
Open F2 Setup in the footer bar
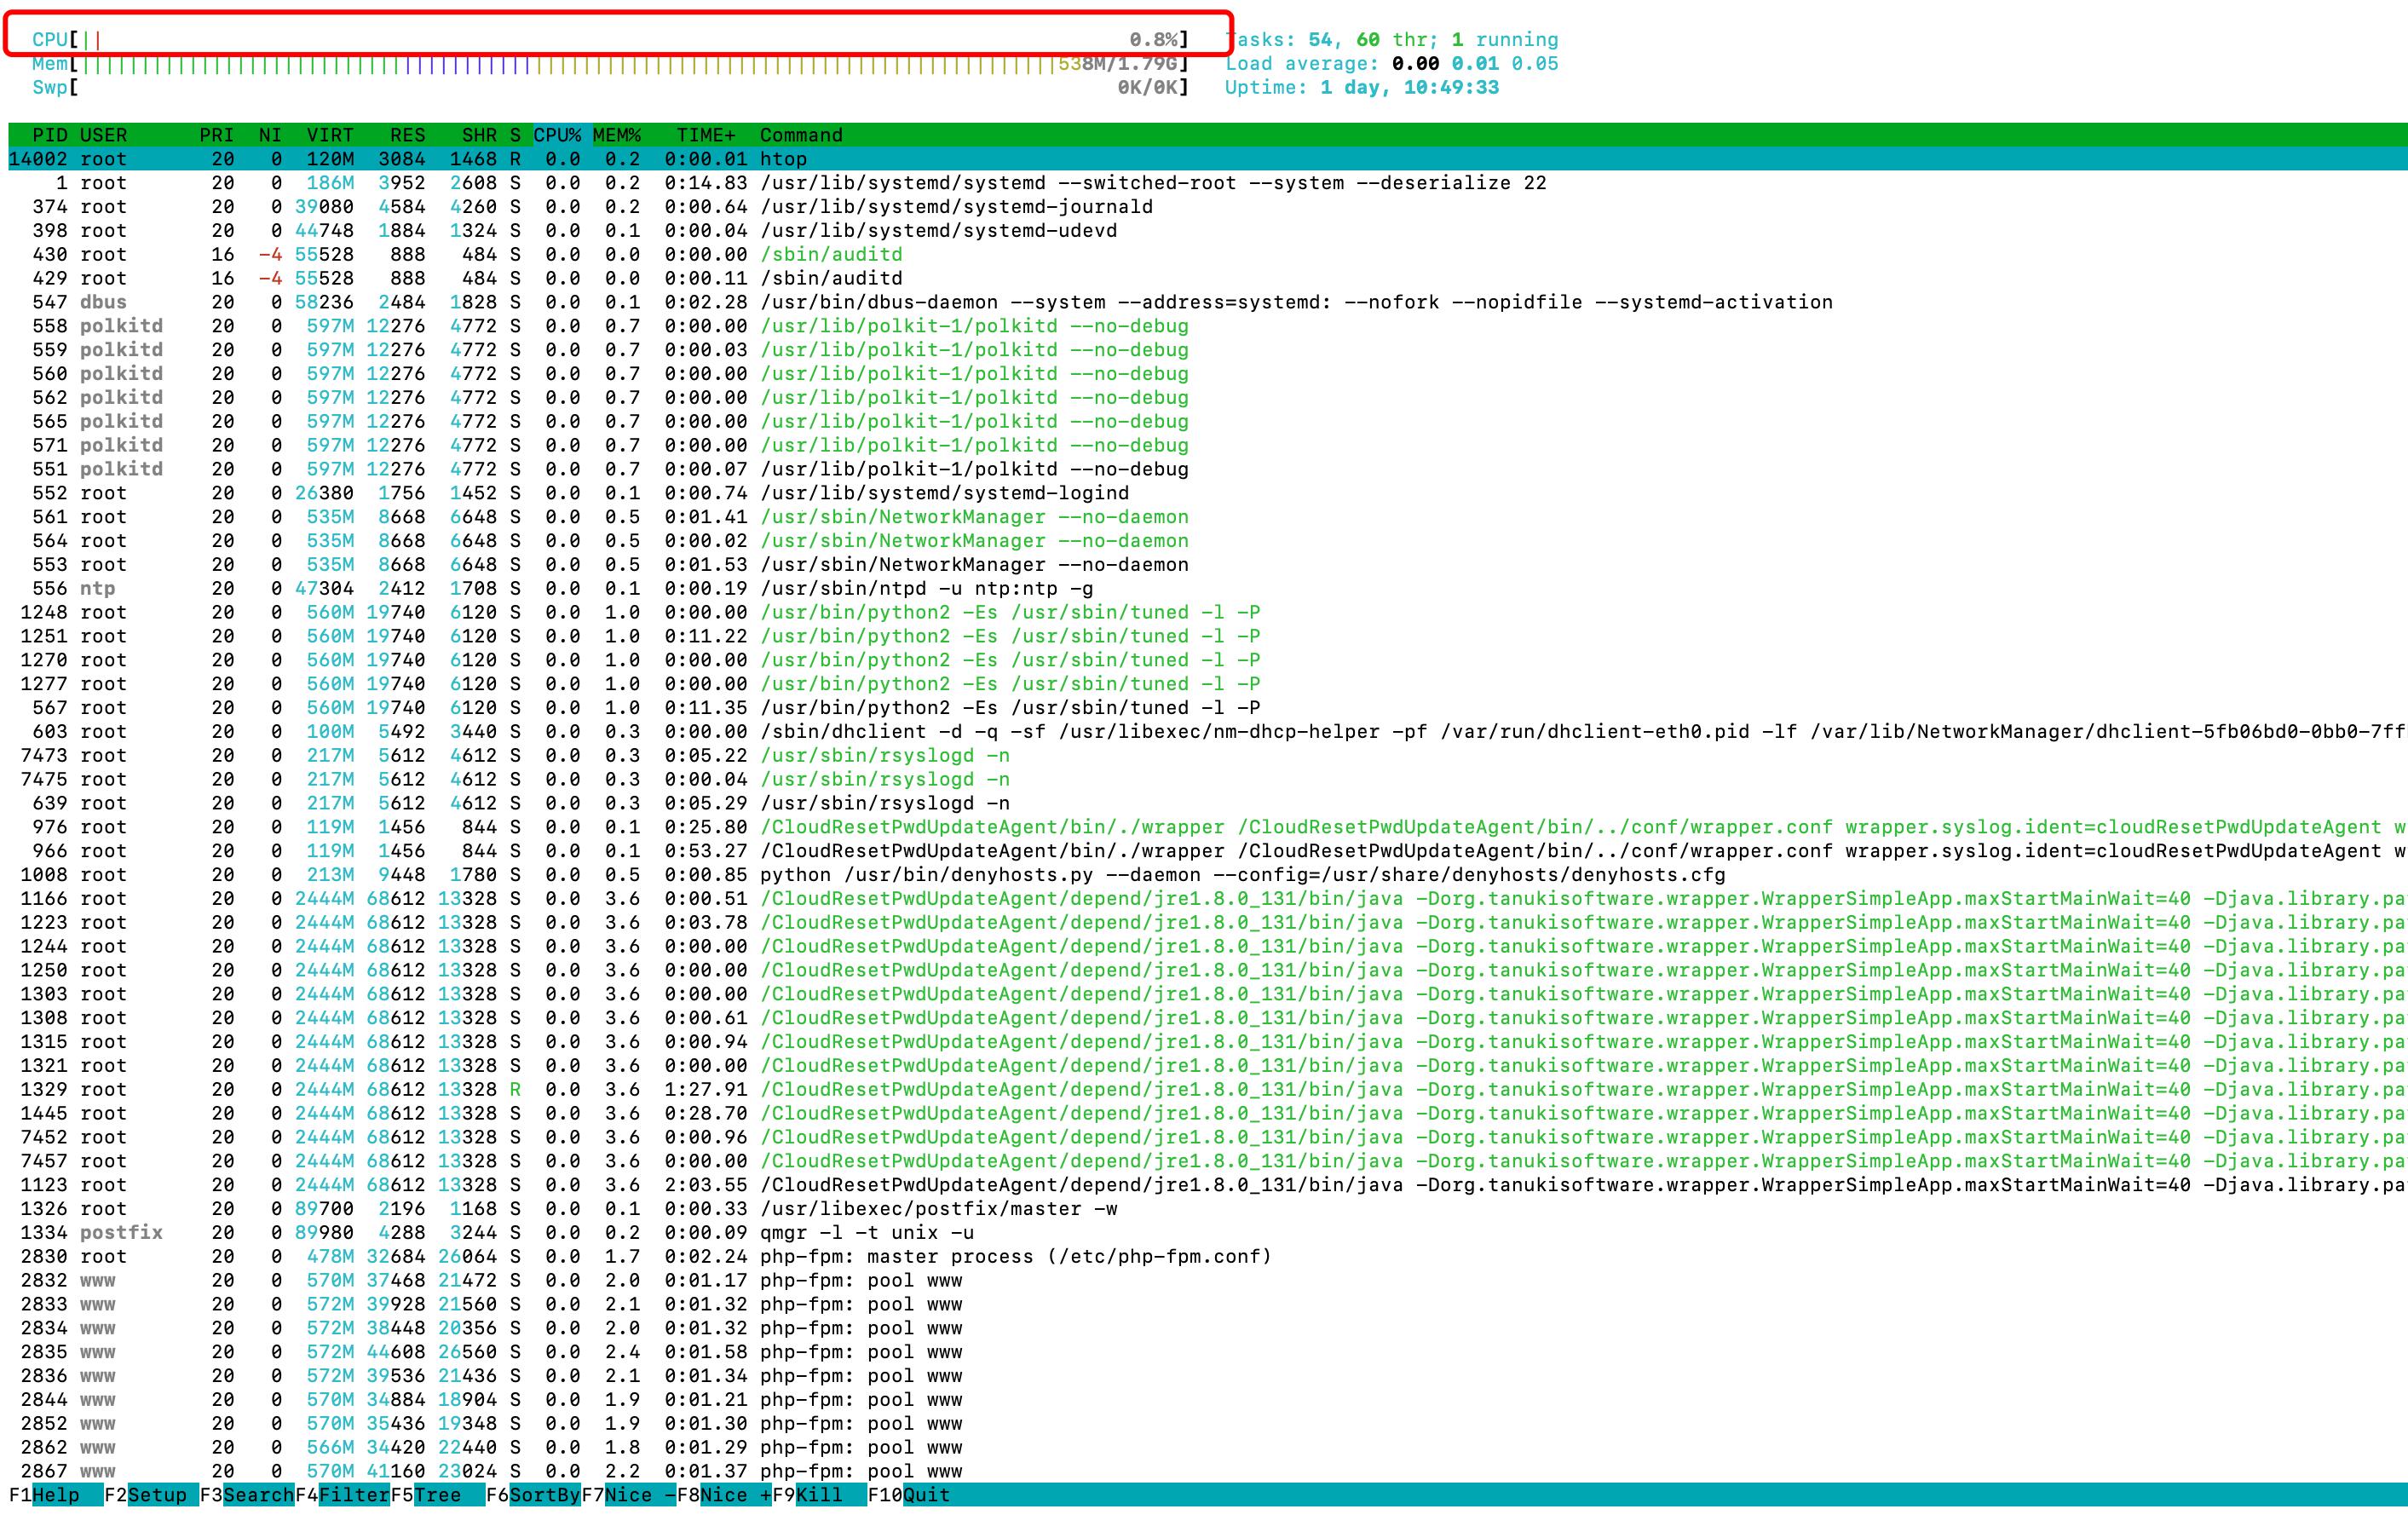[151, 1494]
